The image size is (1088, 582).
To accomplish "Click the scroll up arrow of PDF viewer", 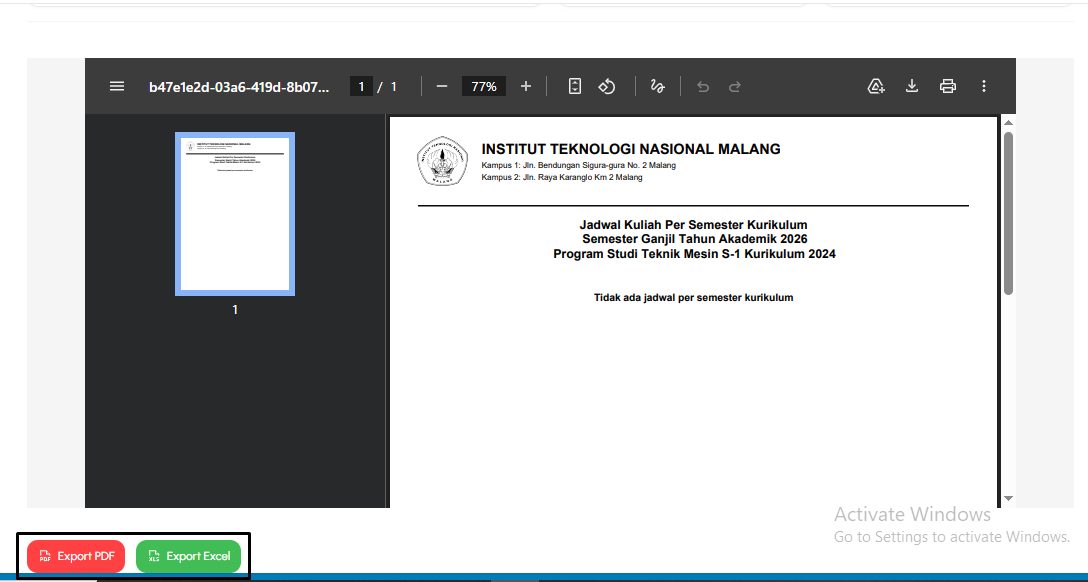I will pyautogui.click(x=1008, y=123).
